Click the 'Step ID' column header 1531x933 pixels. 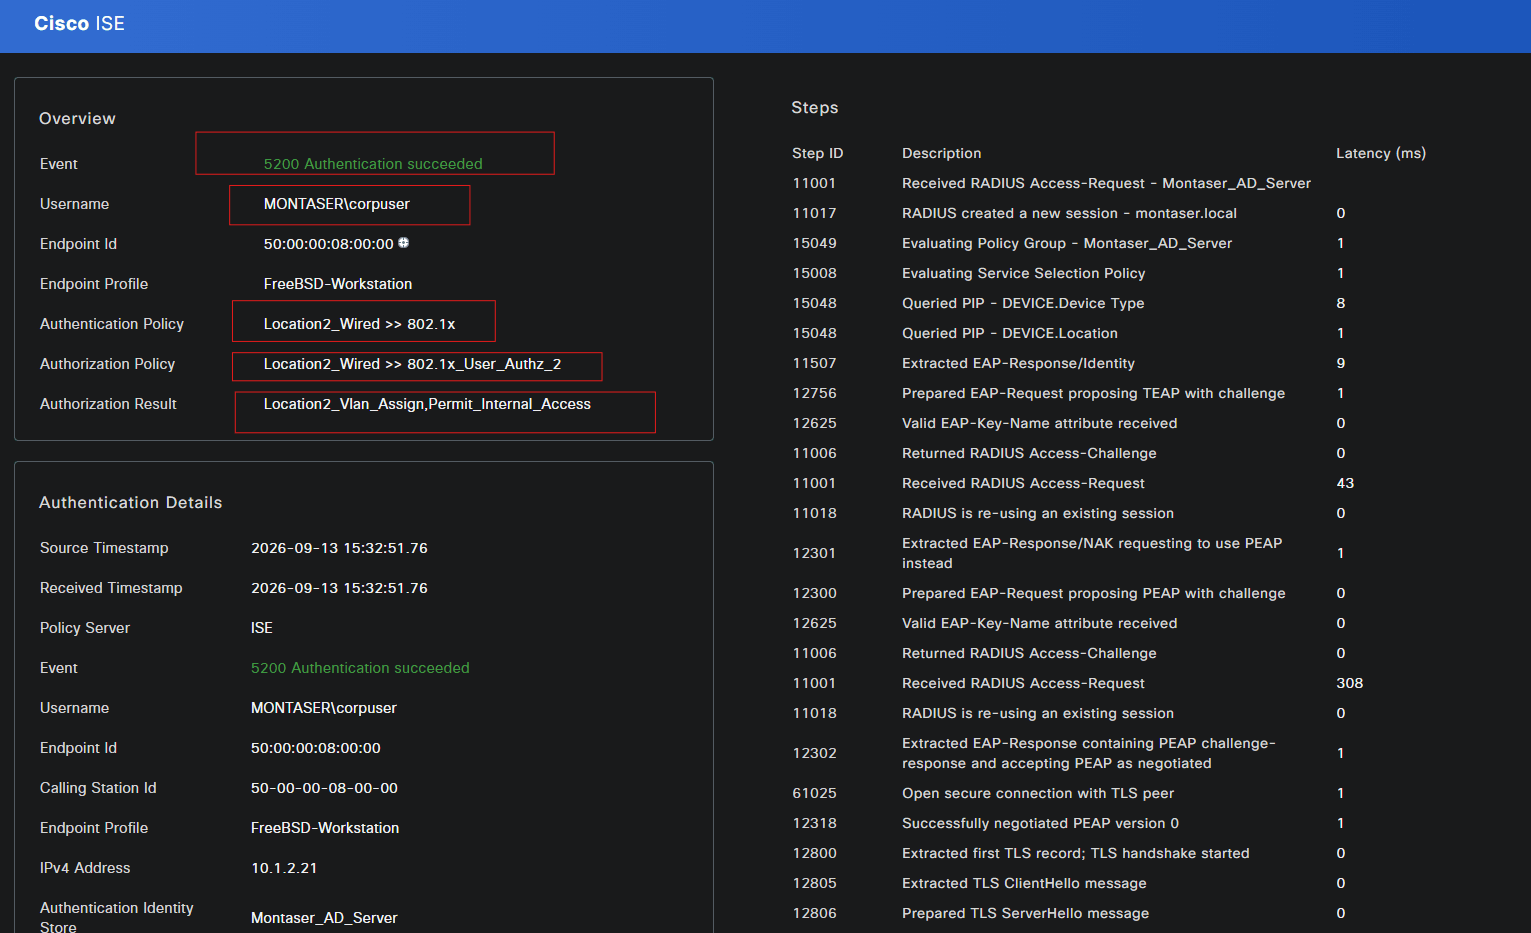click(818, 153)
